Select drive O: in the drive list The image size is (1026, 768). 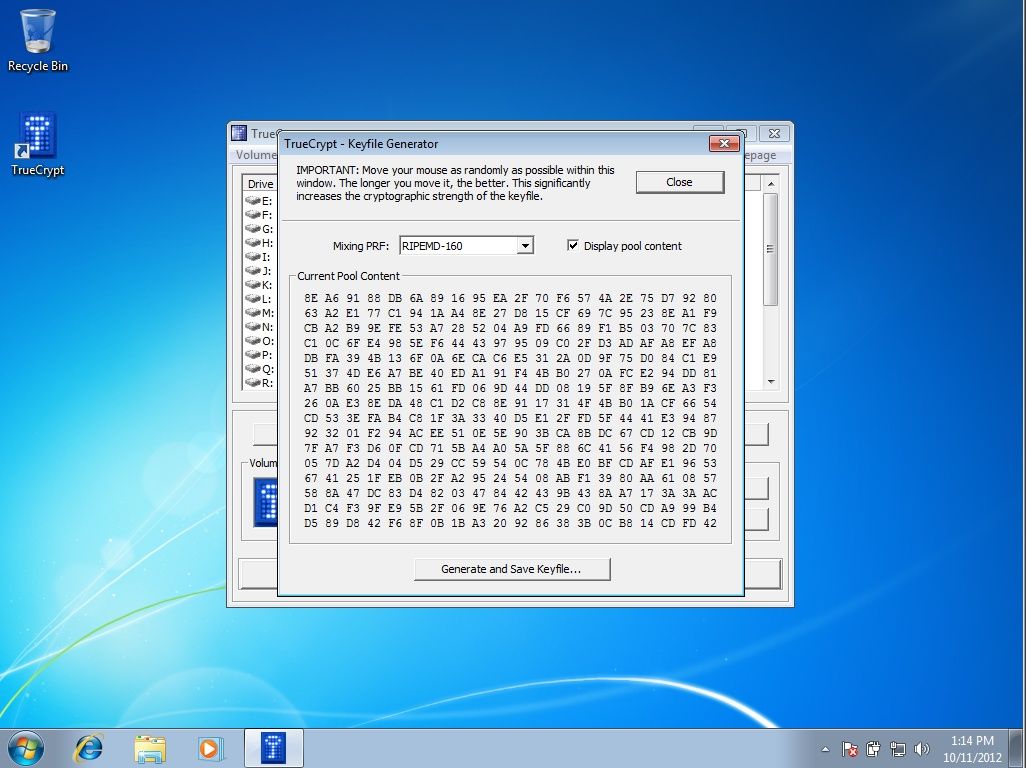(x=260, y=341)
